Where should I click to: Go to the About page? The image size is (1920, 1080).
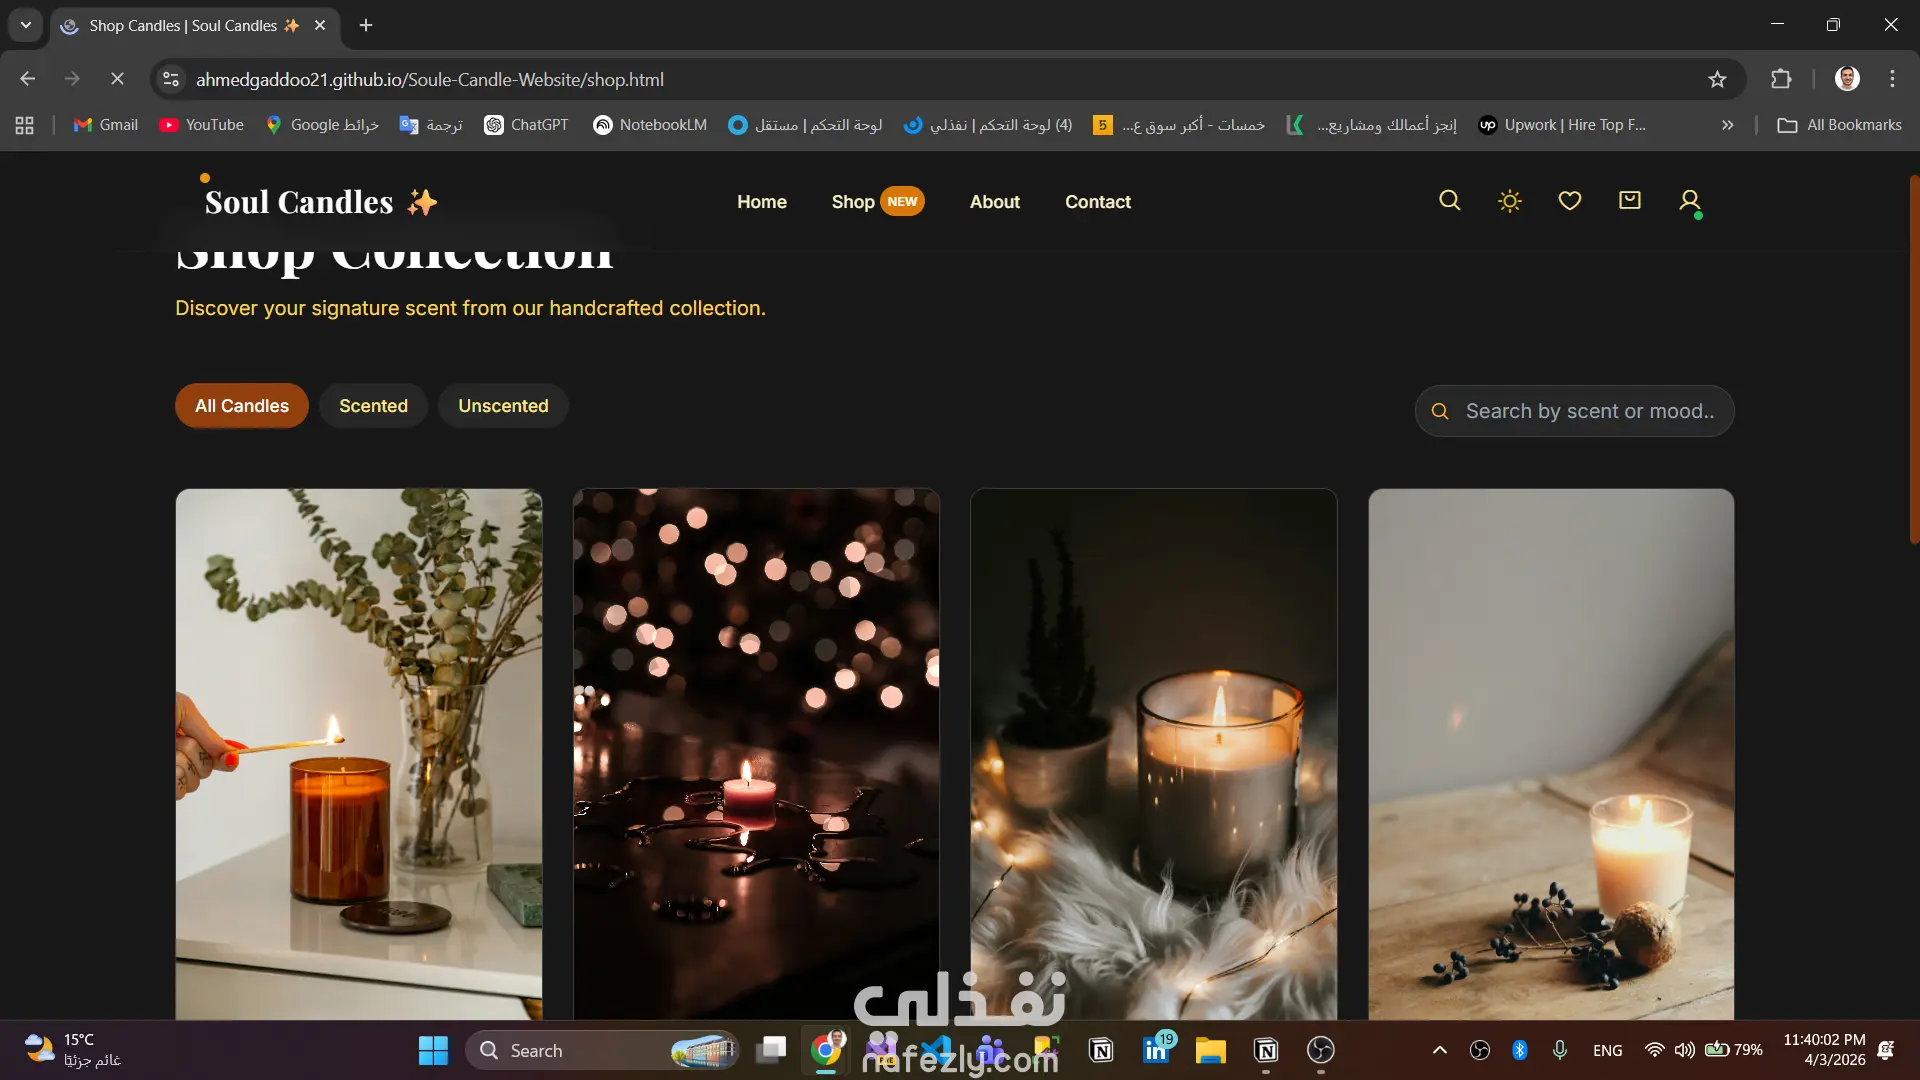click(994, 202)
